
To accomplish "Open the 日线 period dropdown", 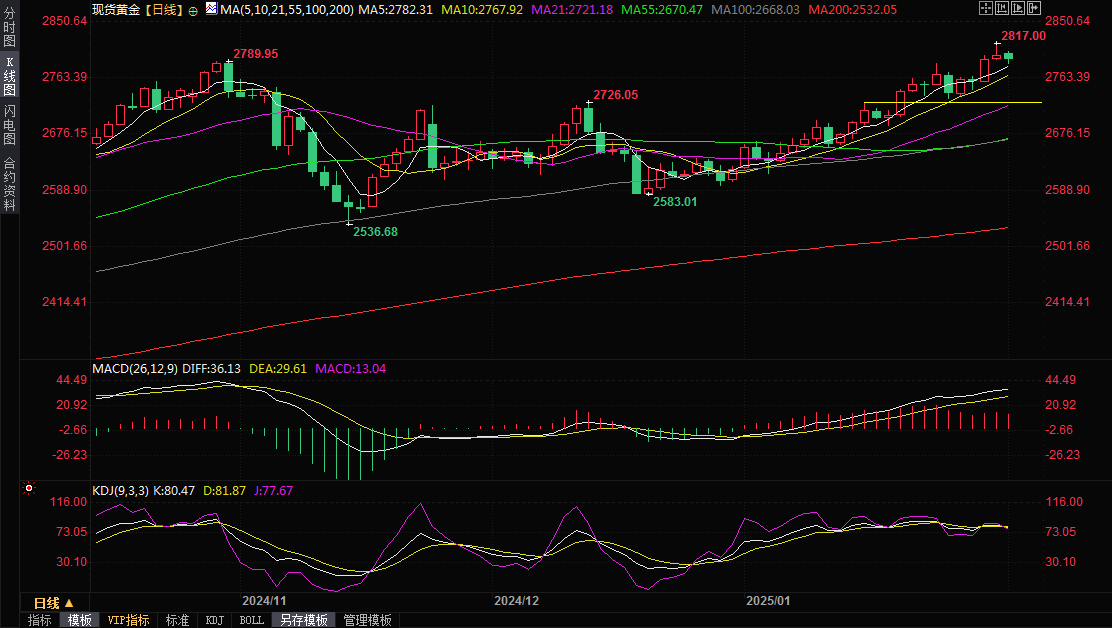I will tap(54, 603).
